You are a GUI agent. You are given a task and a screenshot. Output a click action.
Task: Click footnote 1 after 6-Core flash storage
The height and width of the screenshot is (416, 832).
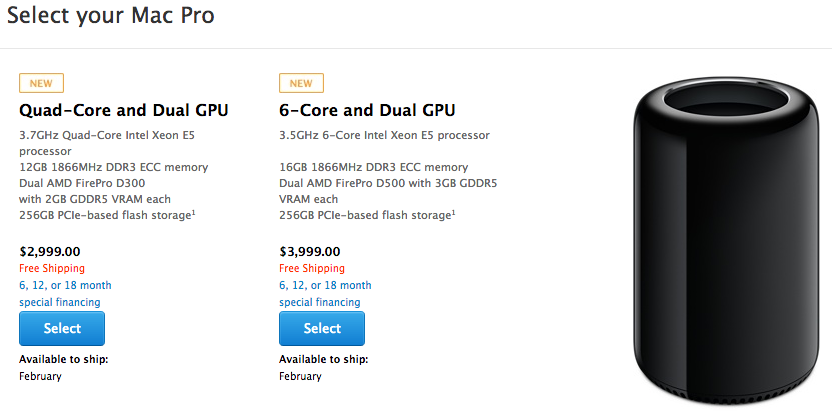pos(453,211)
